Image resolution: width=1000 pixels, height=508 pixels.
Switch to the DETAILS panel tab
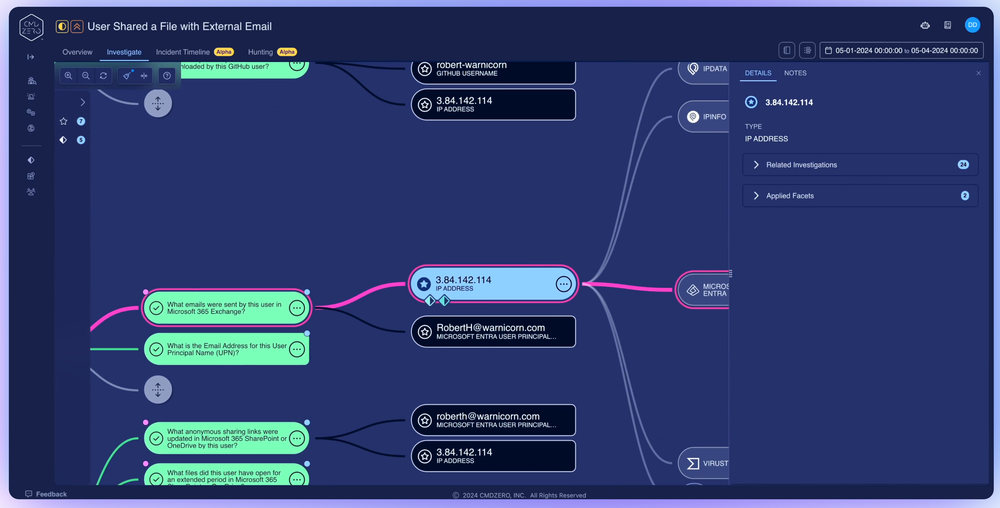pyautogui.click(x=758, y=73)
